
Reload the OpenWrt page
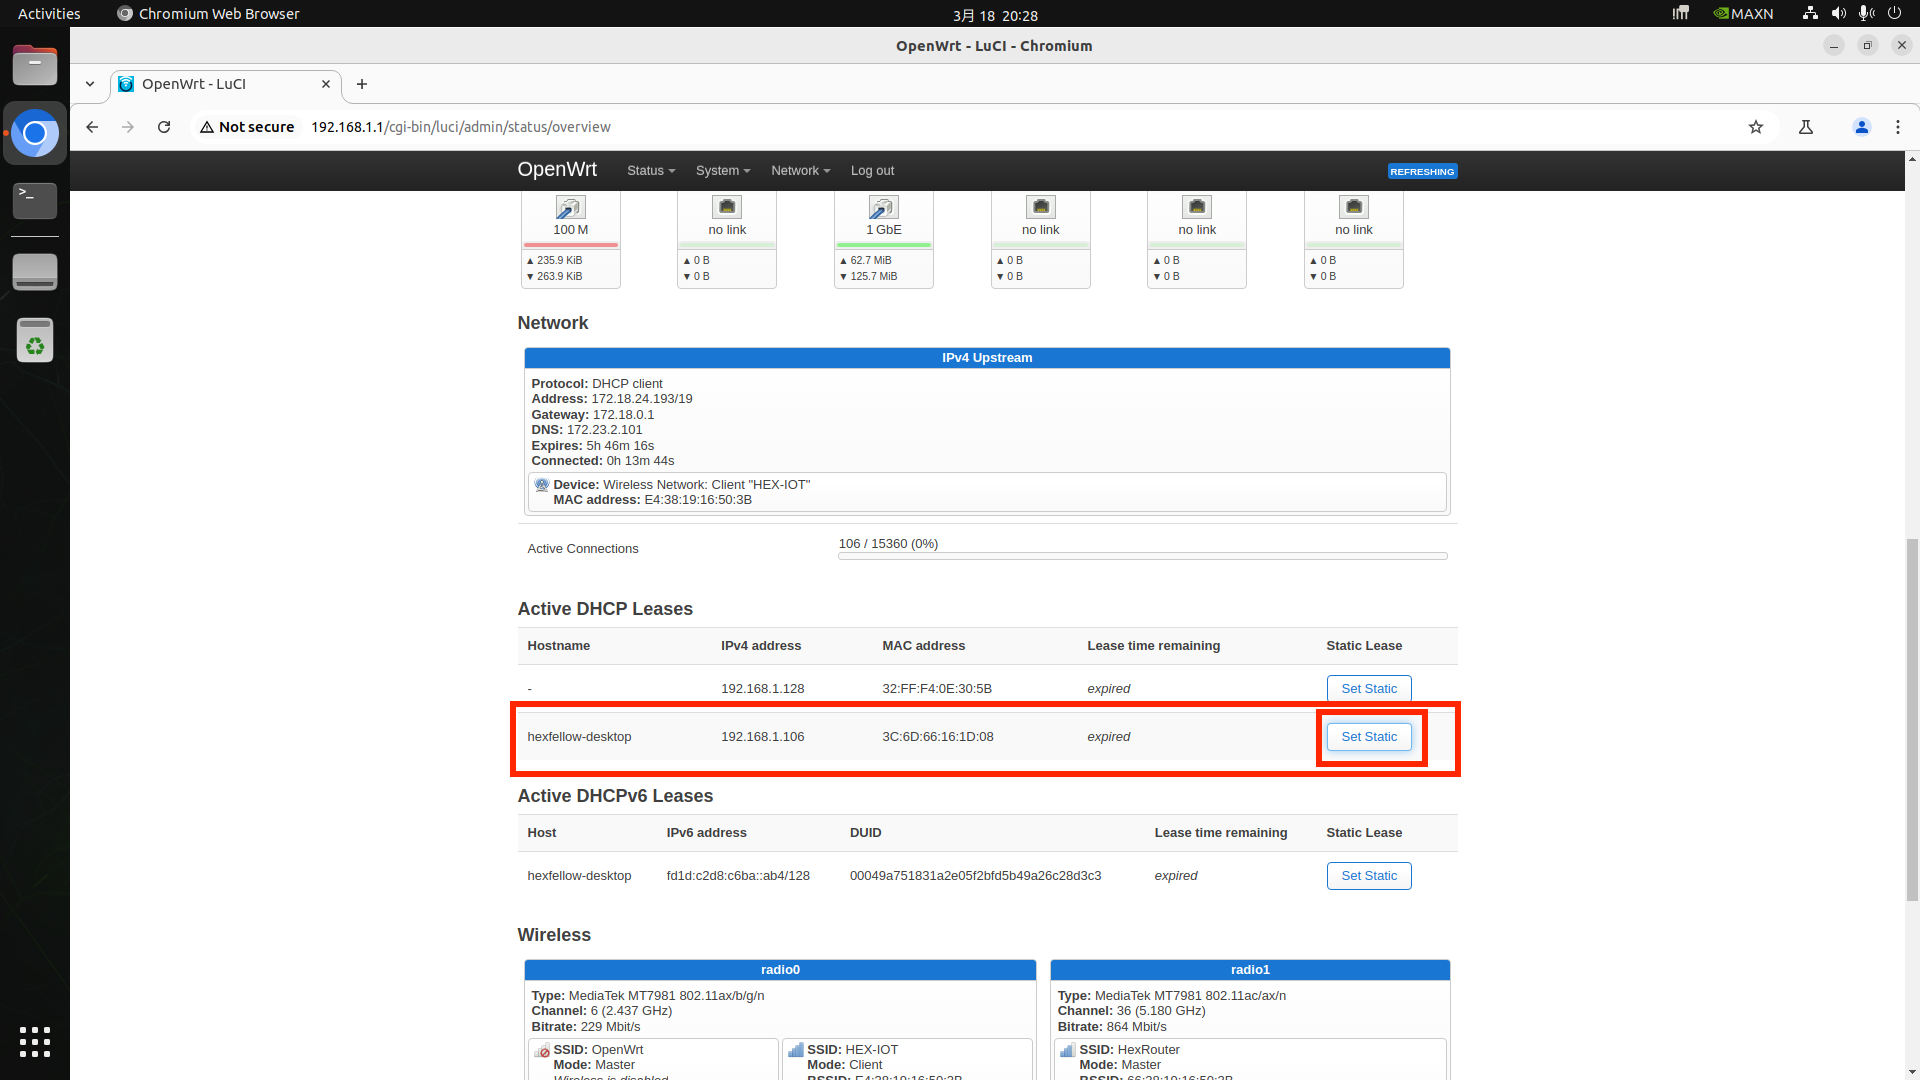[164, 127]
